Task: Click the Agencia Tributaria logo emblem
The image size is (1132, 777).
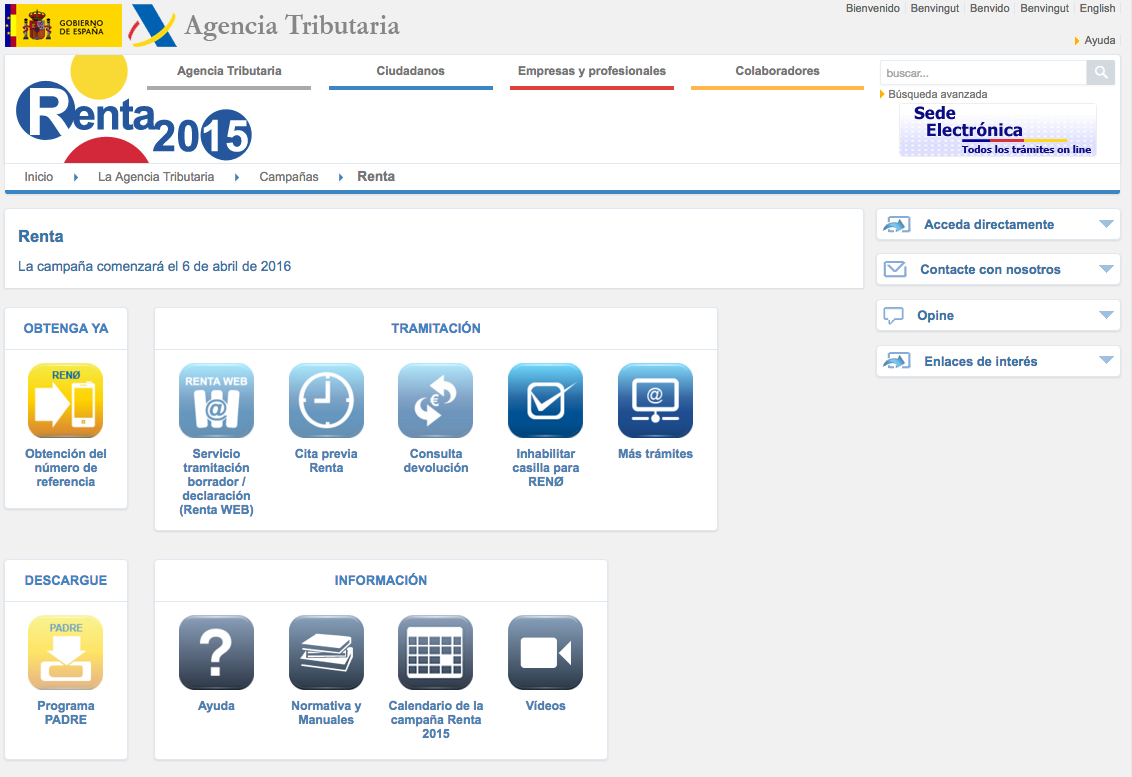Action: tap(153, 26)
